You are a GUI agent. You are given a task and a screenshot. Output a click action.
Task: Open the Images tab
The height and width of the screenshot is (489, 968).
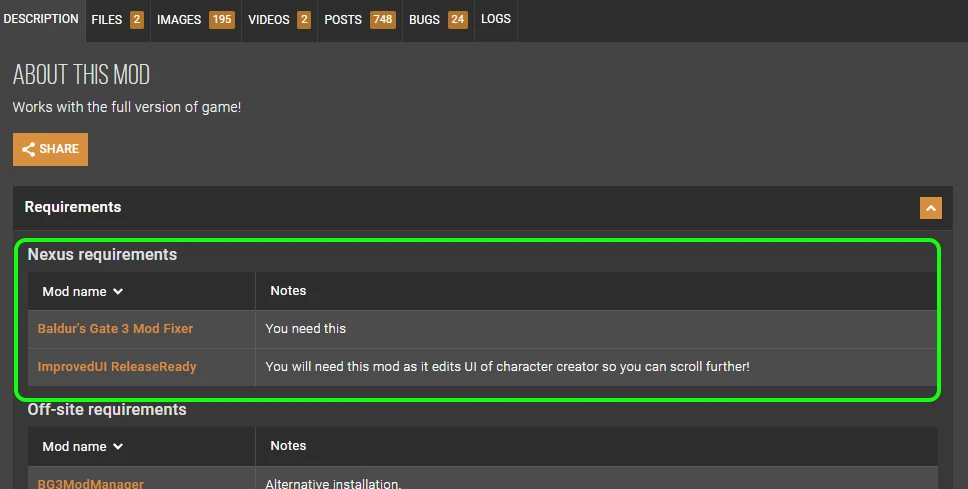coord(195,20)
